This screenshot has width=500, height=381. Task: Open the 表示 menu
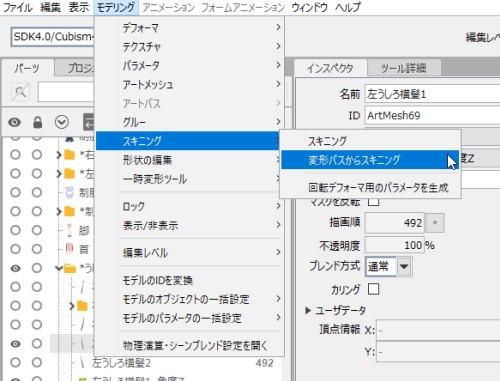[x=79, y=7]
